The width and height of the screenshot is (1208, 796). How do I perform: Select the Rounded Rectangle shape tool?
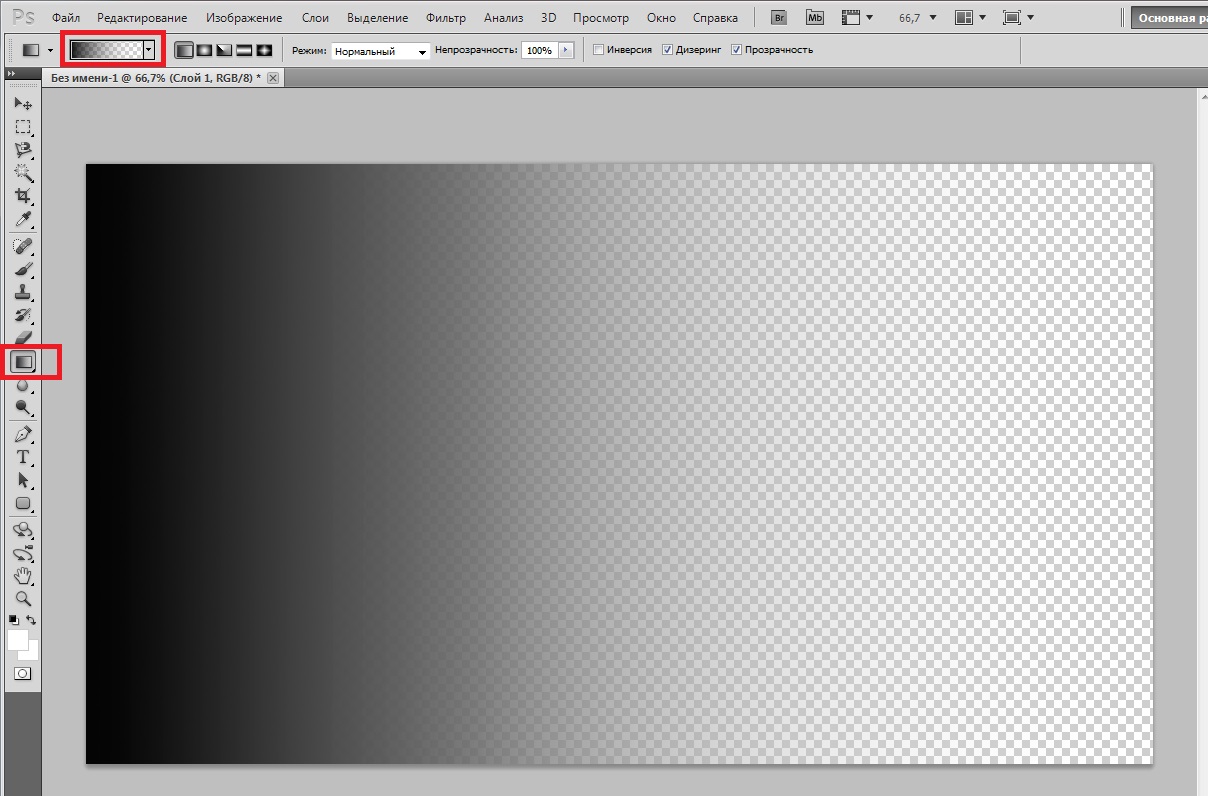pos(22,503)
